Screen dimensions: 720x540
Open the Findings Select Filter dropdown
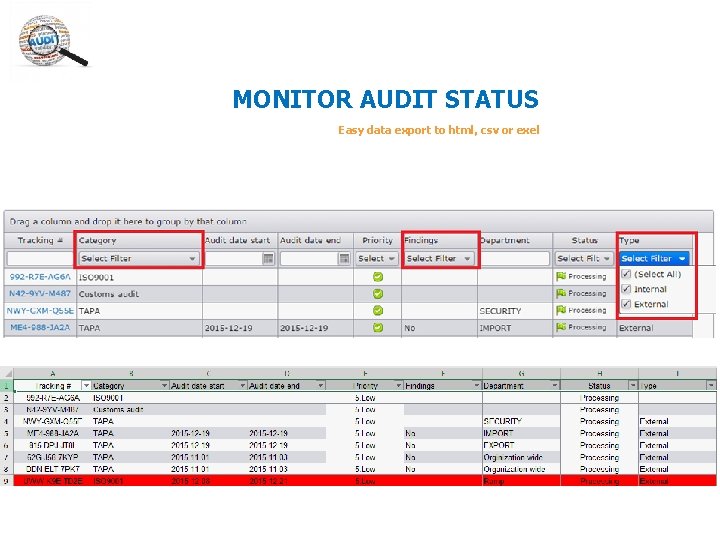[x=439, y=259]
